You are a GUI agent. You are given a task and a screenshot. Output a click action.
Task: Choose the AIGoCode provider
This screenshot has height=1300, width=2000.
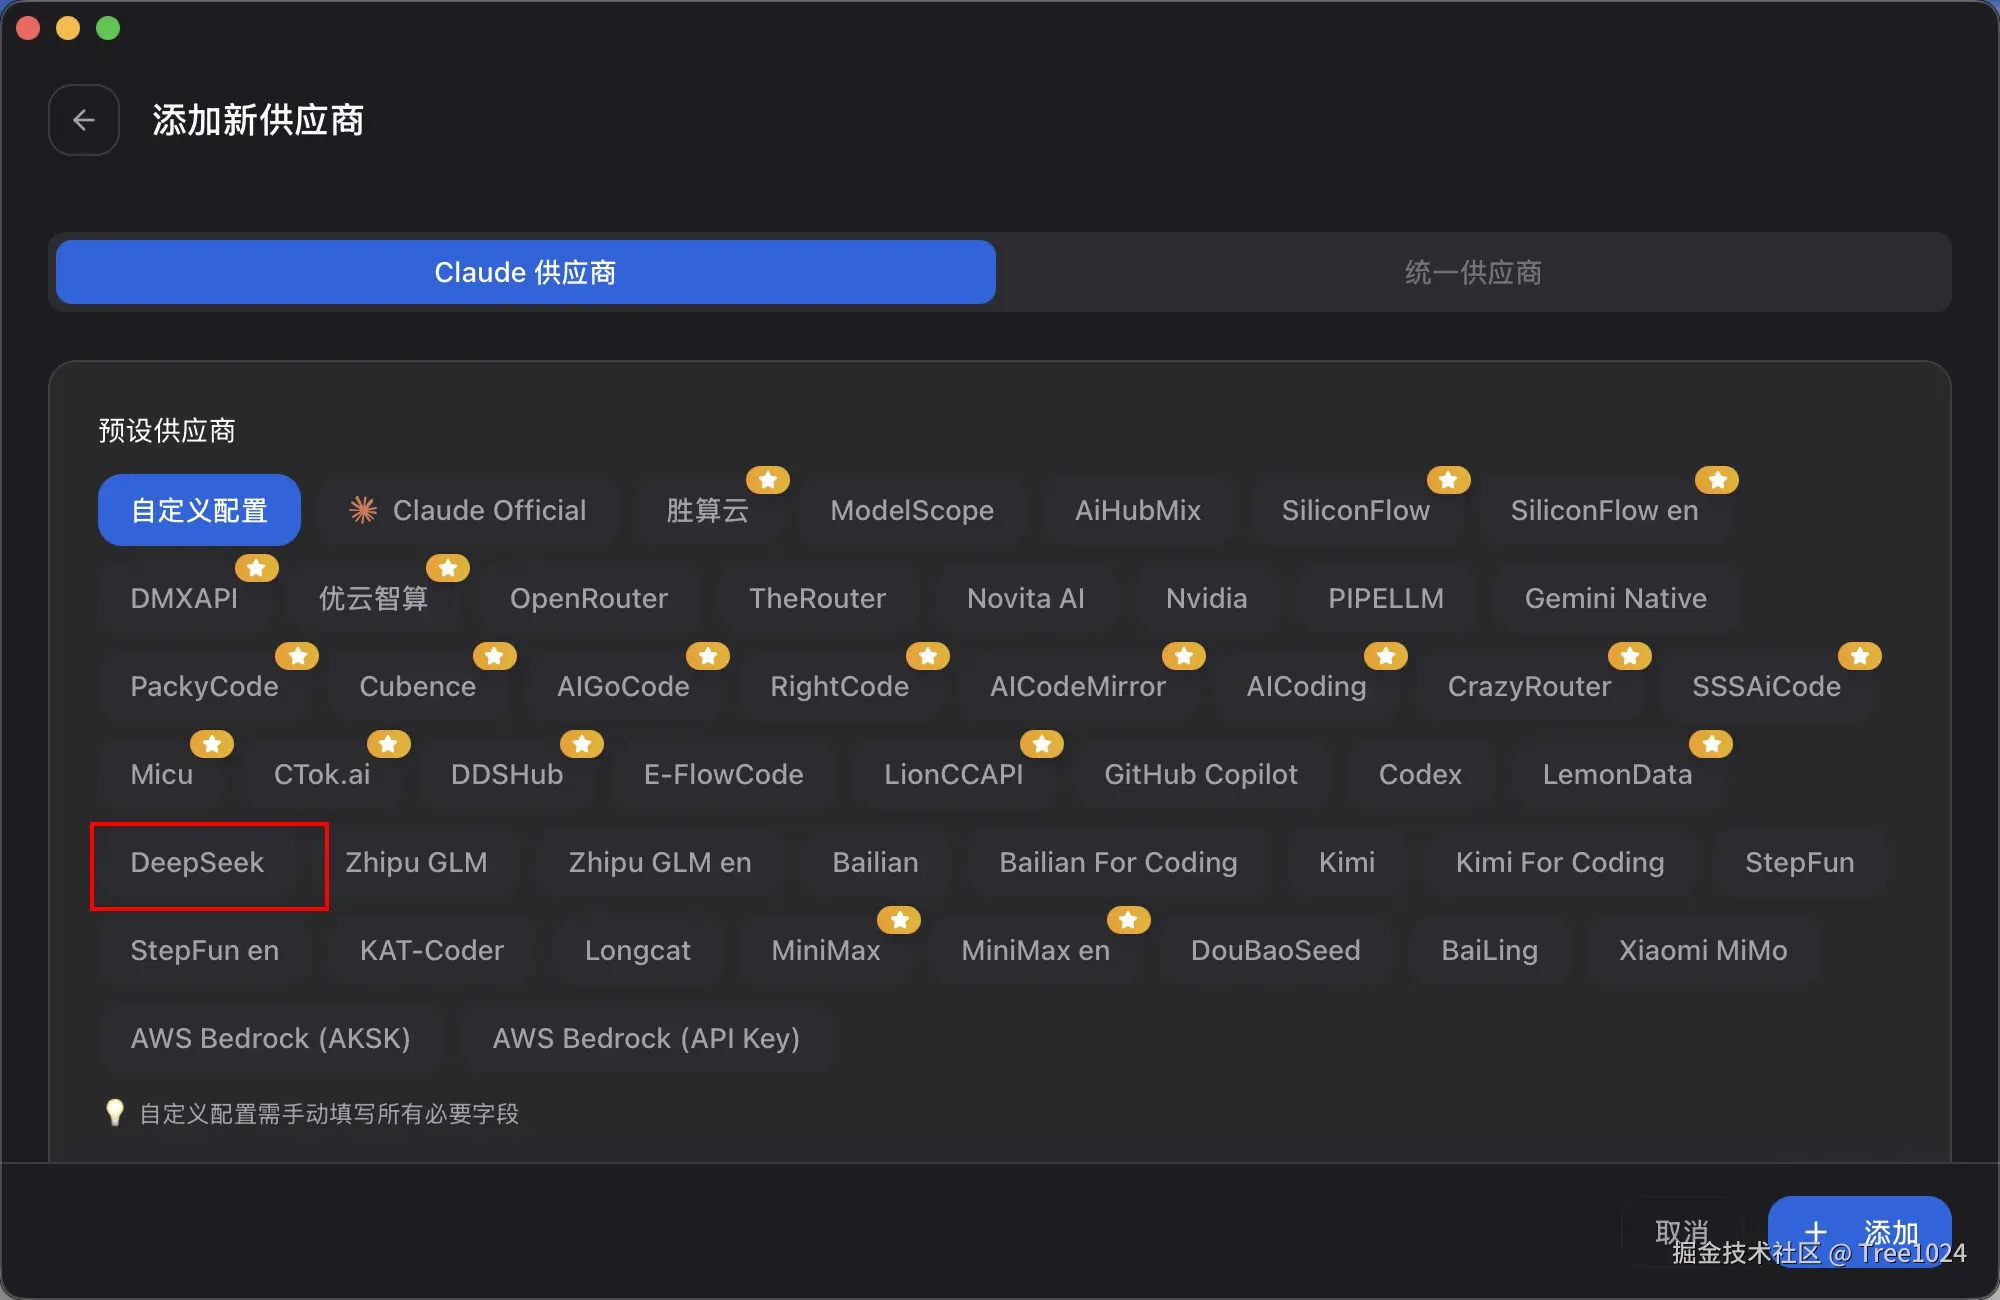coord(623,686)
